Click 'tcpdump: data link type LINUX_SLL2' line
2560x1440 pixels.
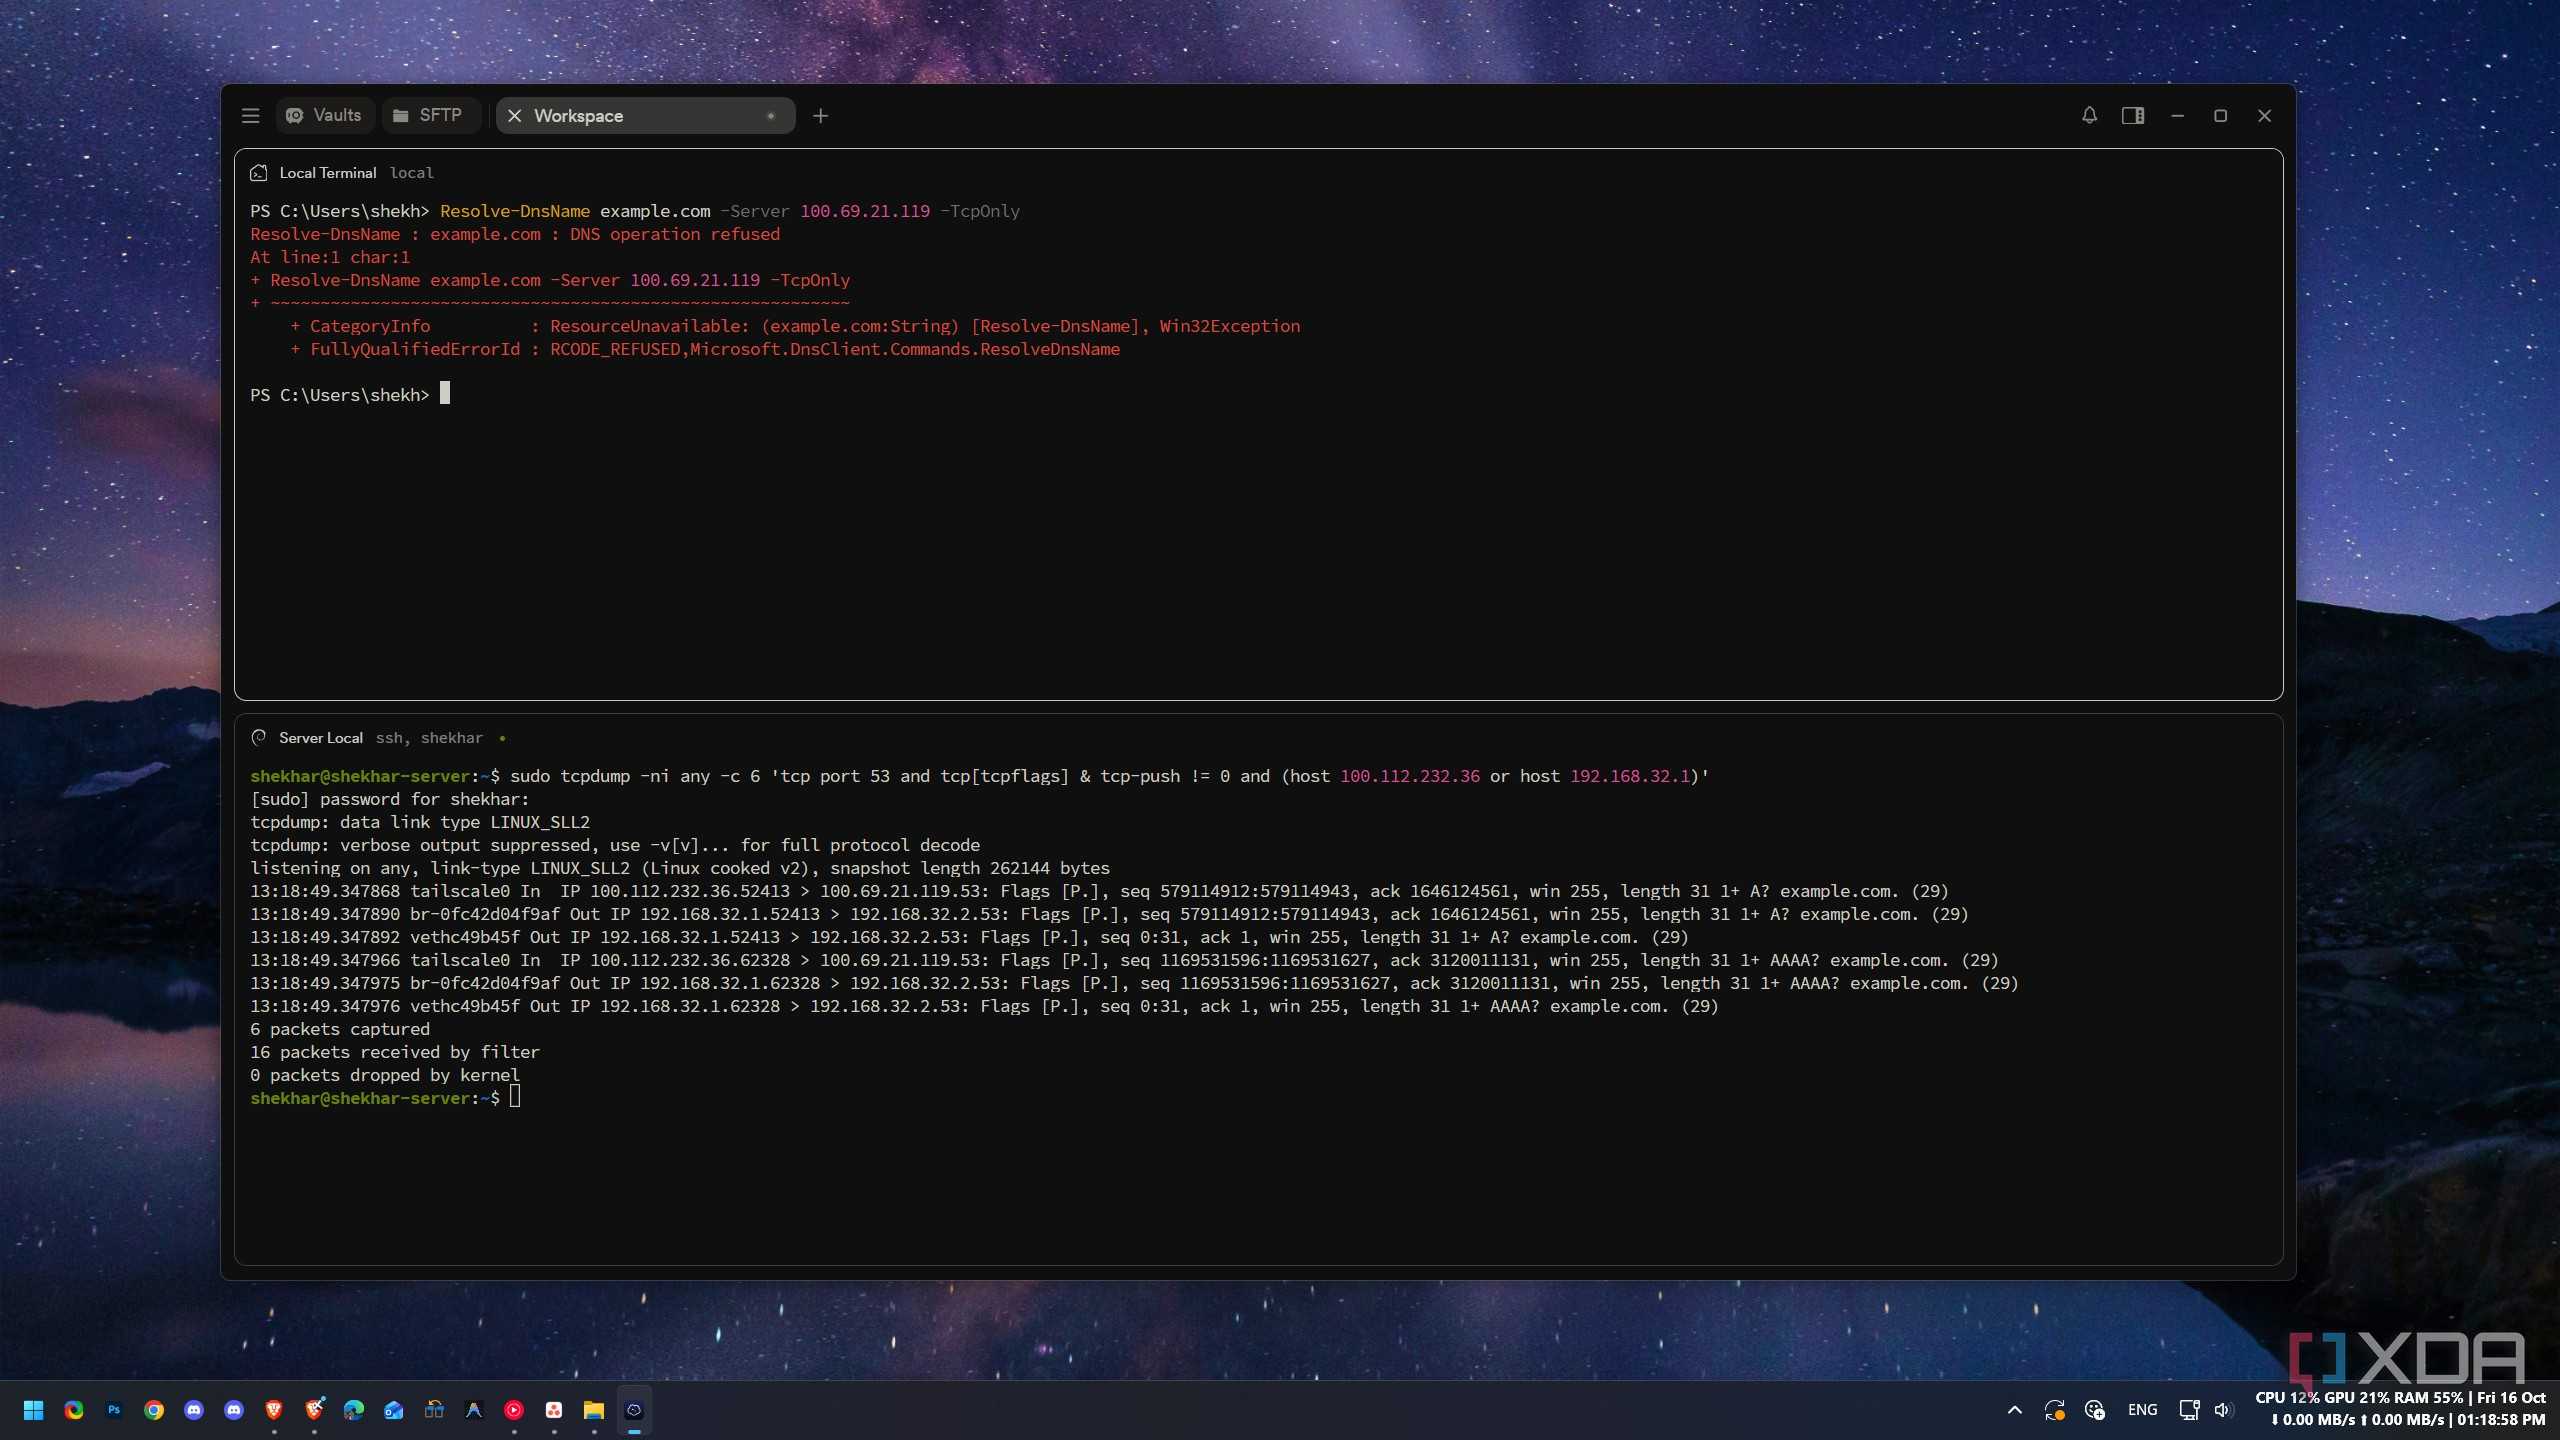(x=420, y=822)
